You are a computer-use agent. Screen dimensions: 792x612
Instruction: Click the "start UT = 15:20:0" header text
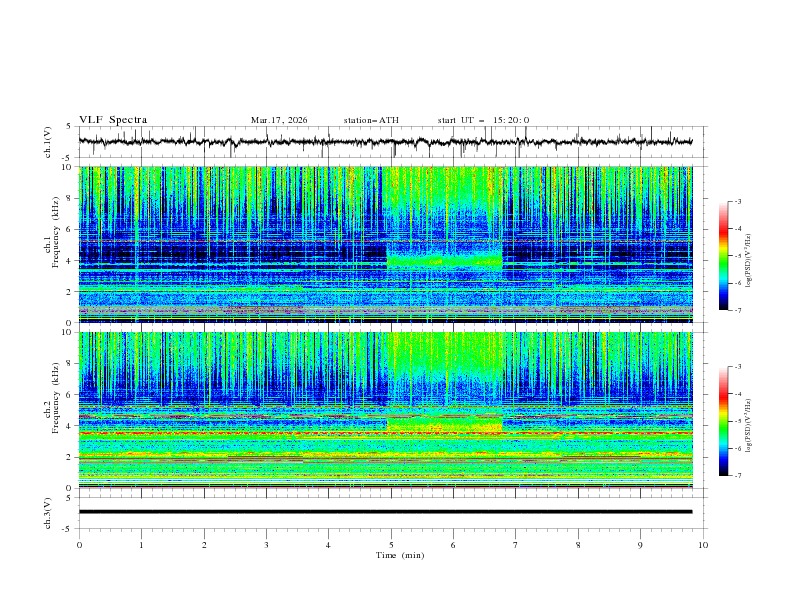[483, 120]
